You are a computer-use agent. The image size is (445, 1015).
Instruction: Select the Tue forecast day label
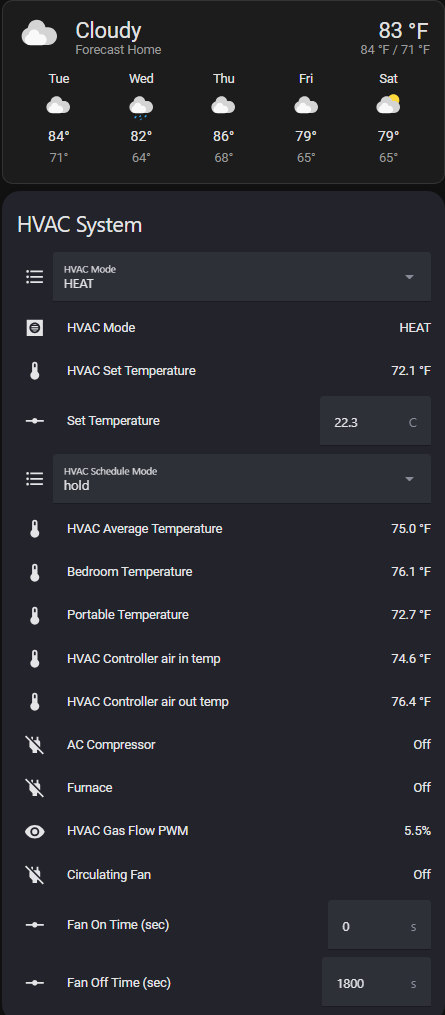[58, 79]
